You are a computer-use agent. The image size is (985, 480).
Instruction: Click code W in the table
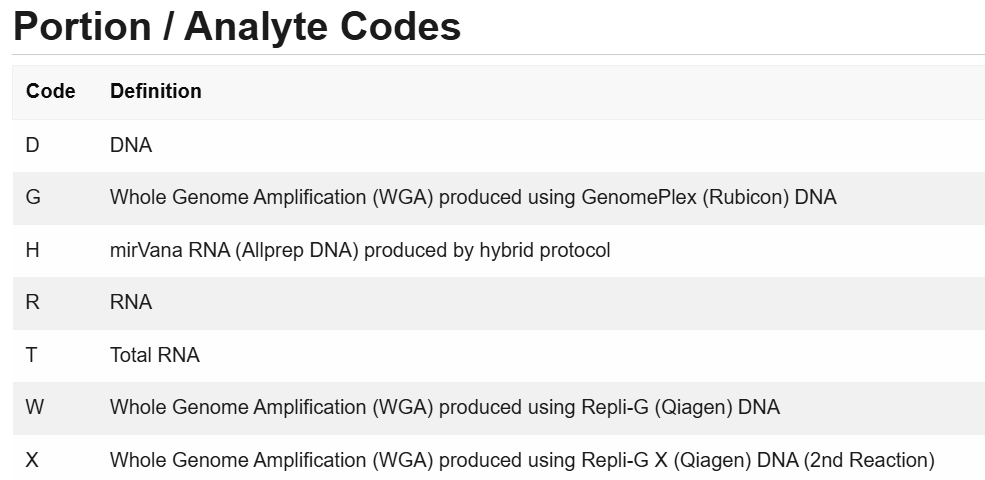tap(35, 407)
